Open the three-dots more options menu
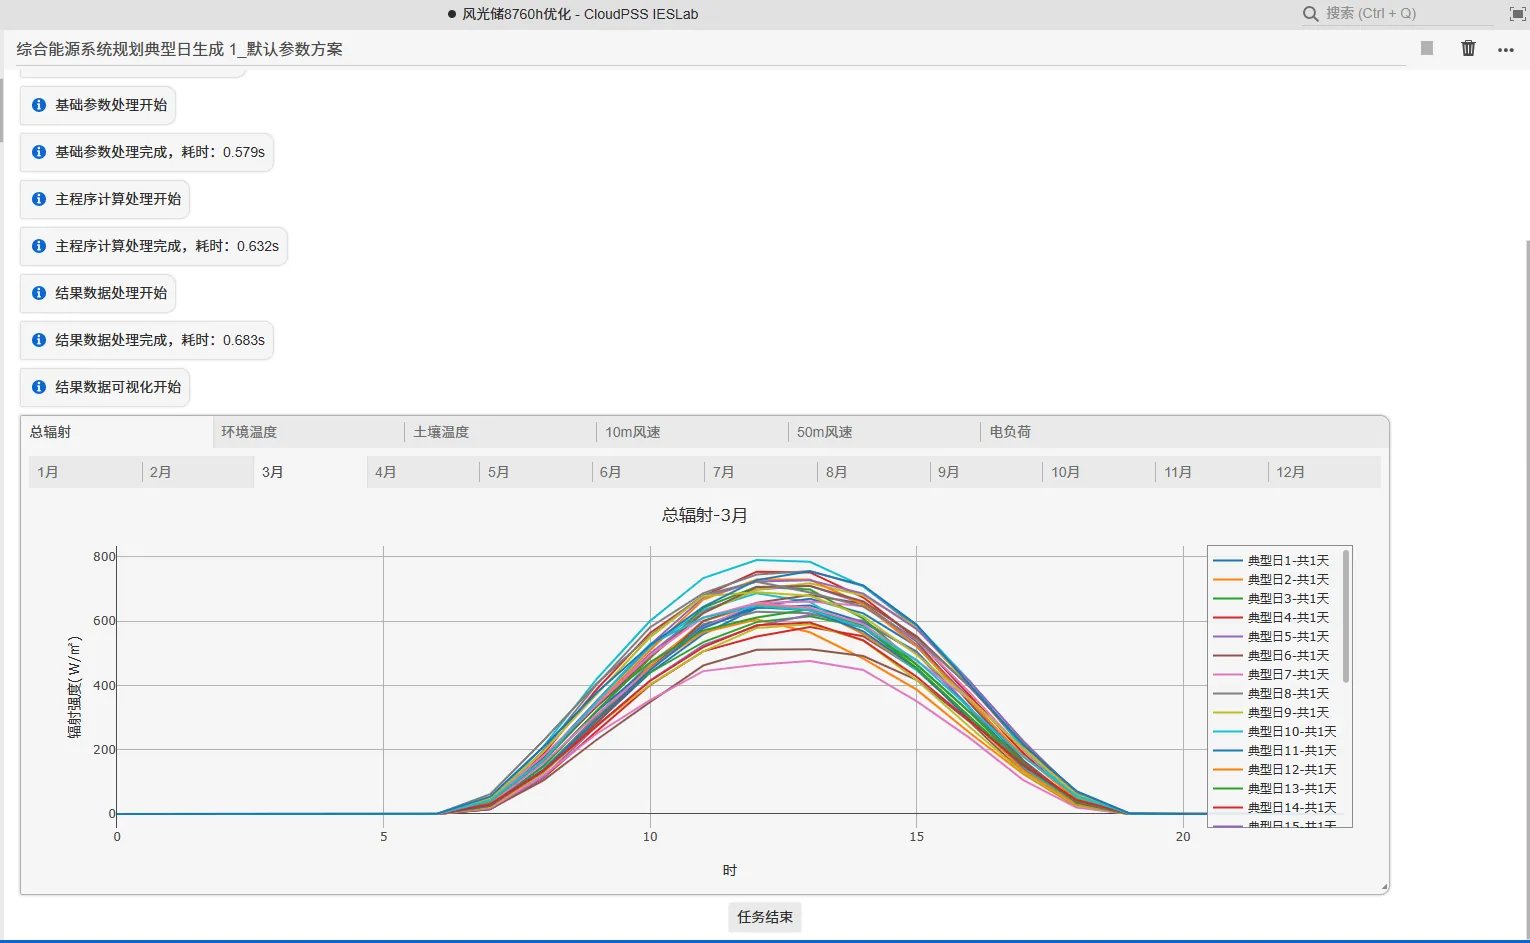Screen dimensions: 1530x943 [1506, 50]
